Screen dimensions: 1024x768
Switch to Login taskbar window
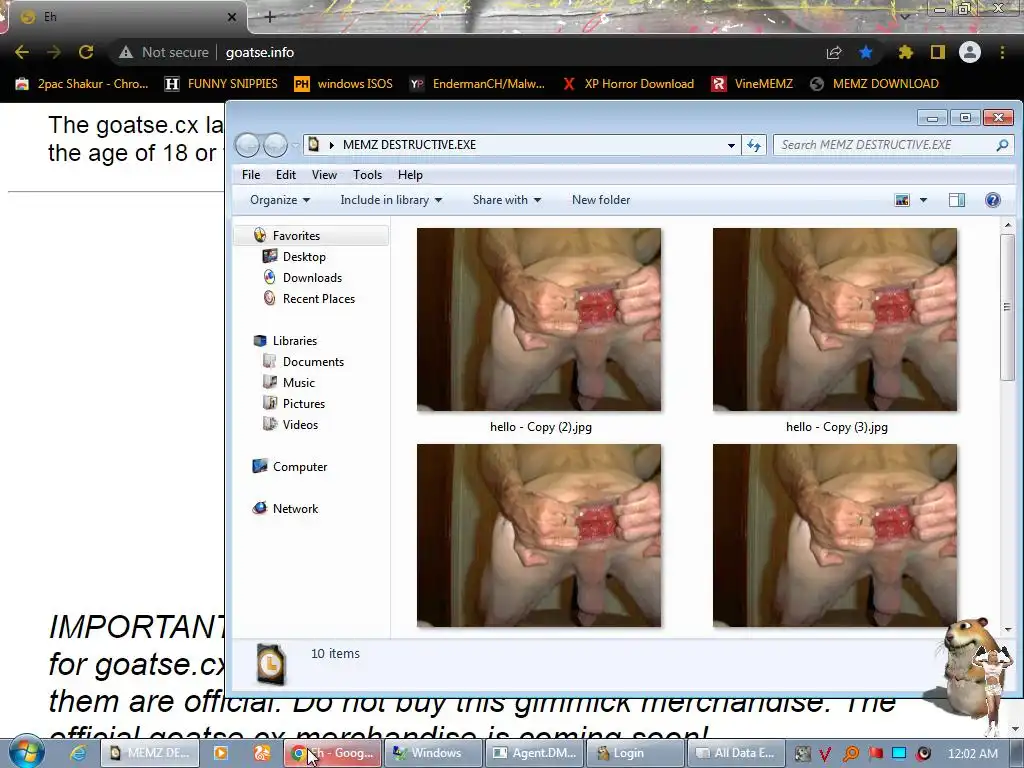pyautogui.click(x=635, y=753)
